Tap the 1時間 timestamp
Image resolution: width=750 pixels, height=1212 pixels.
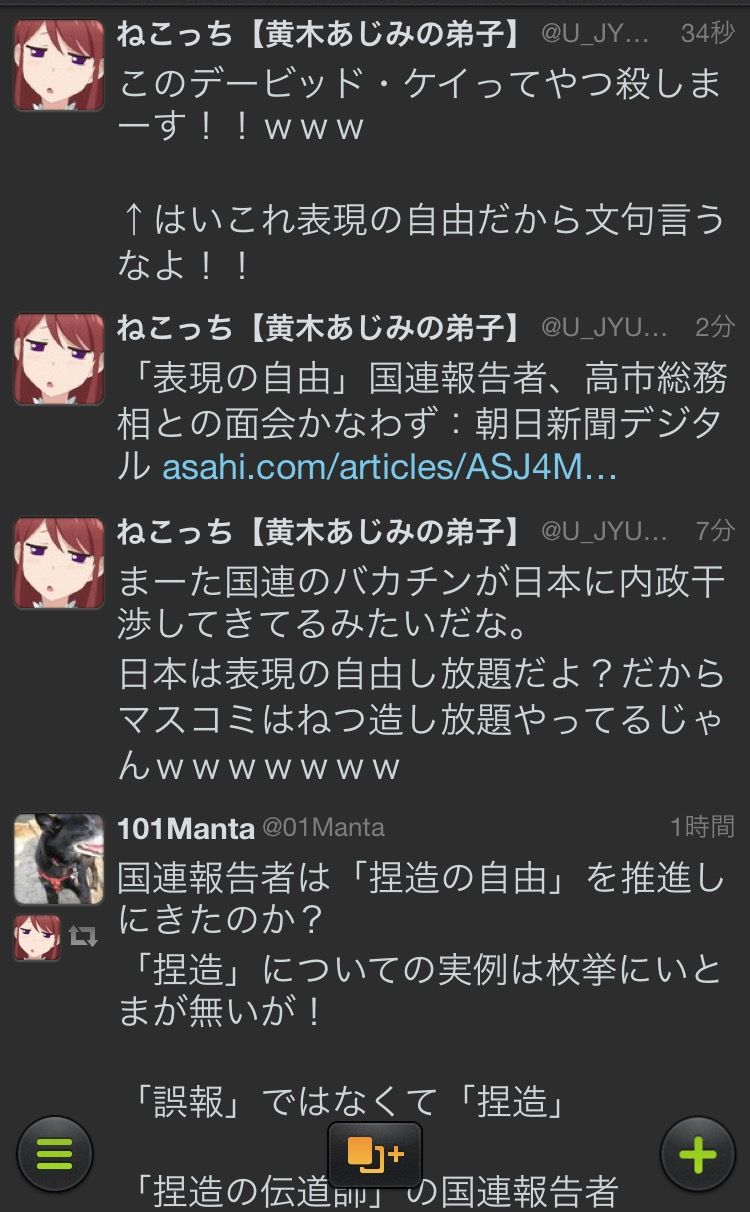(x=702, y=827)
